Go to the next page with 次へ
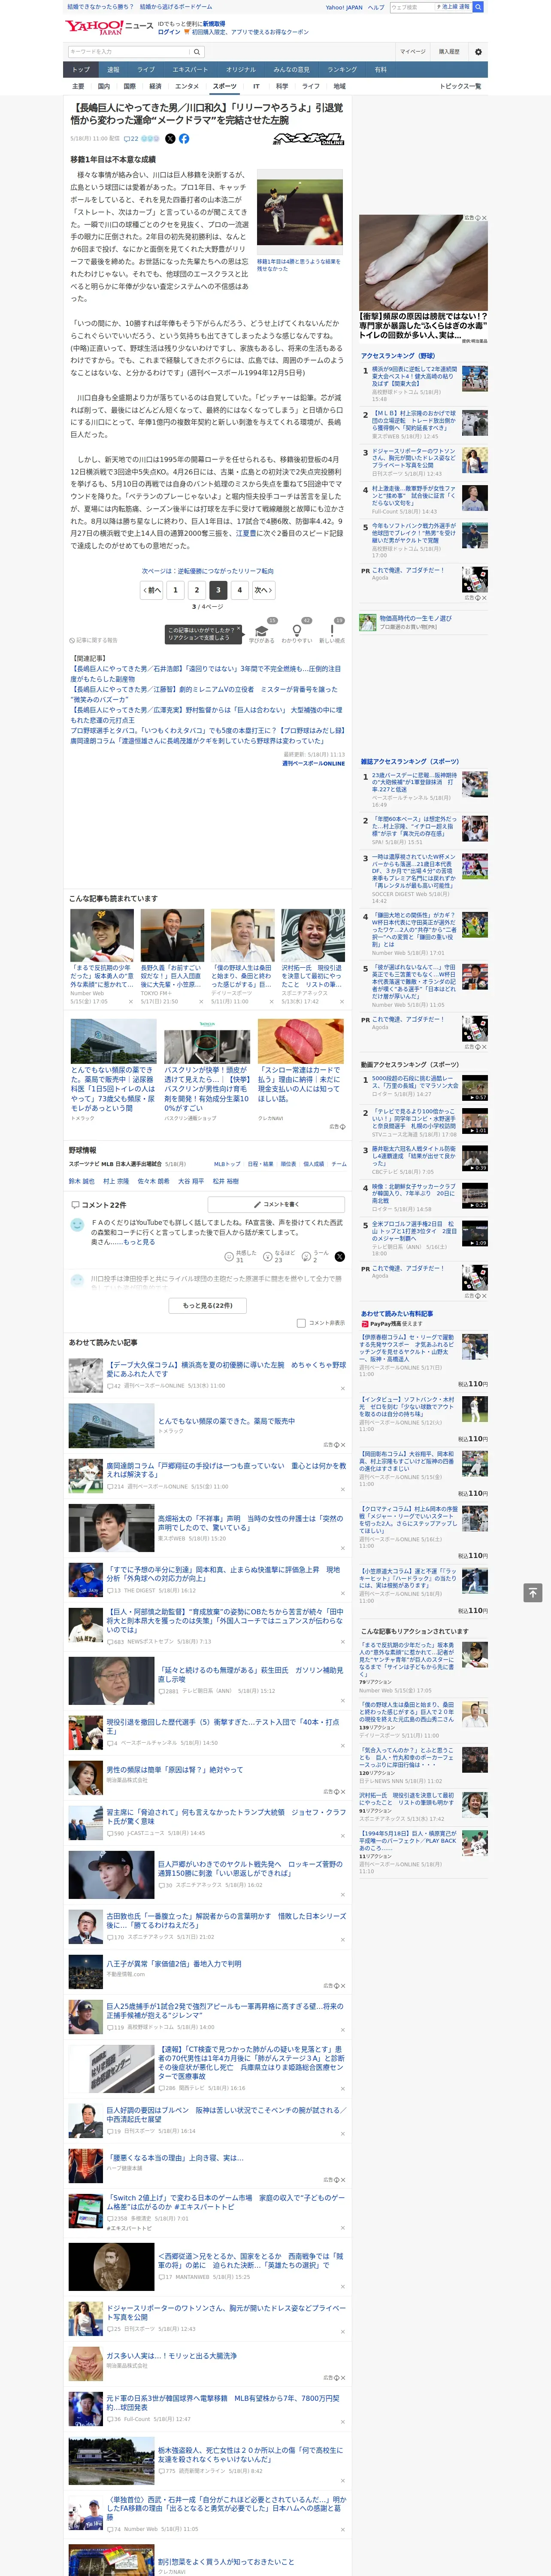The height and width of the screenshot is (2576, 551). [x=263, y=590]
